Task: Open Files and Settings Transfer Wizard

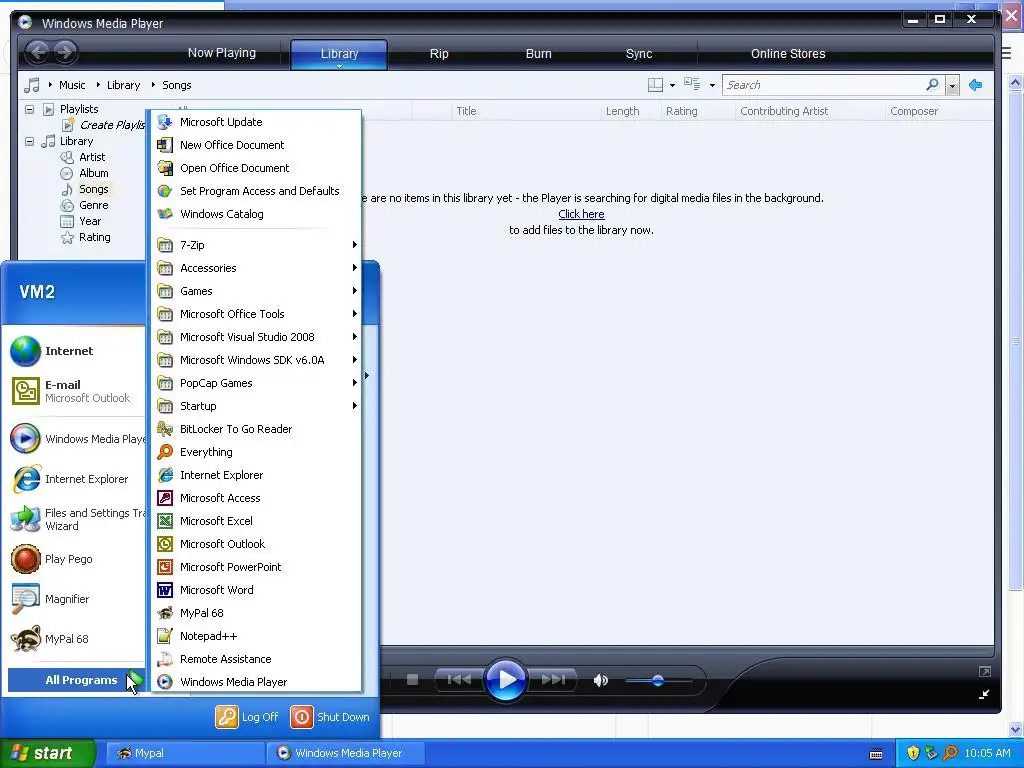Action: tap(76, 519)
